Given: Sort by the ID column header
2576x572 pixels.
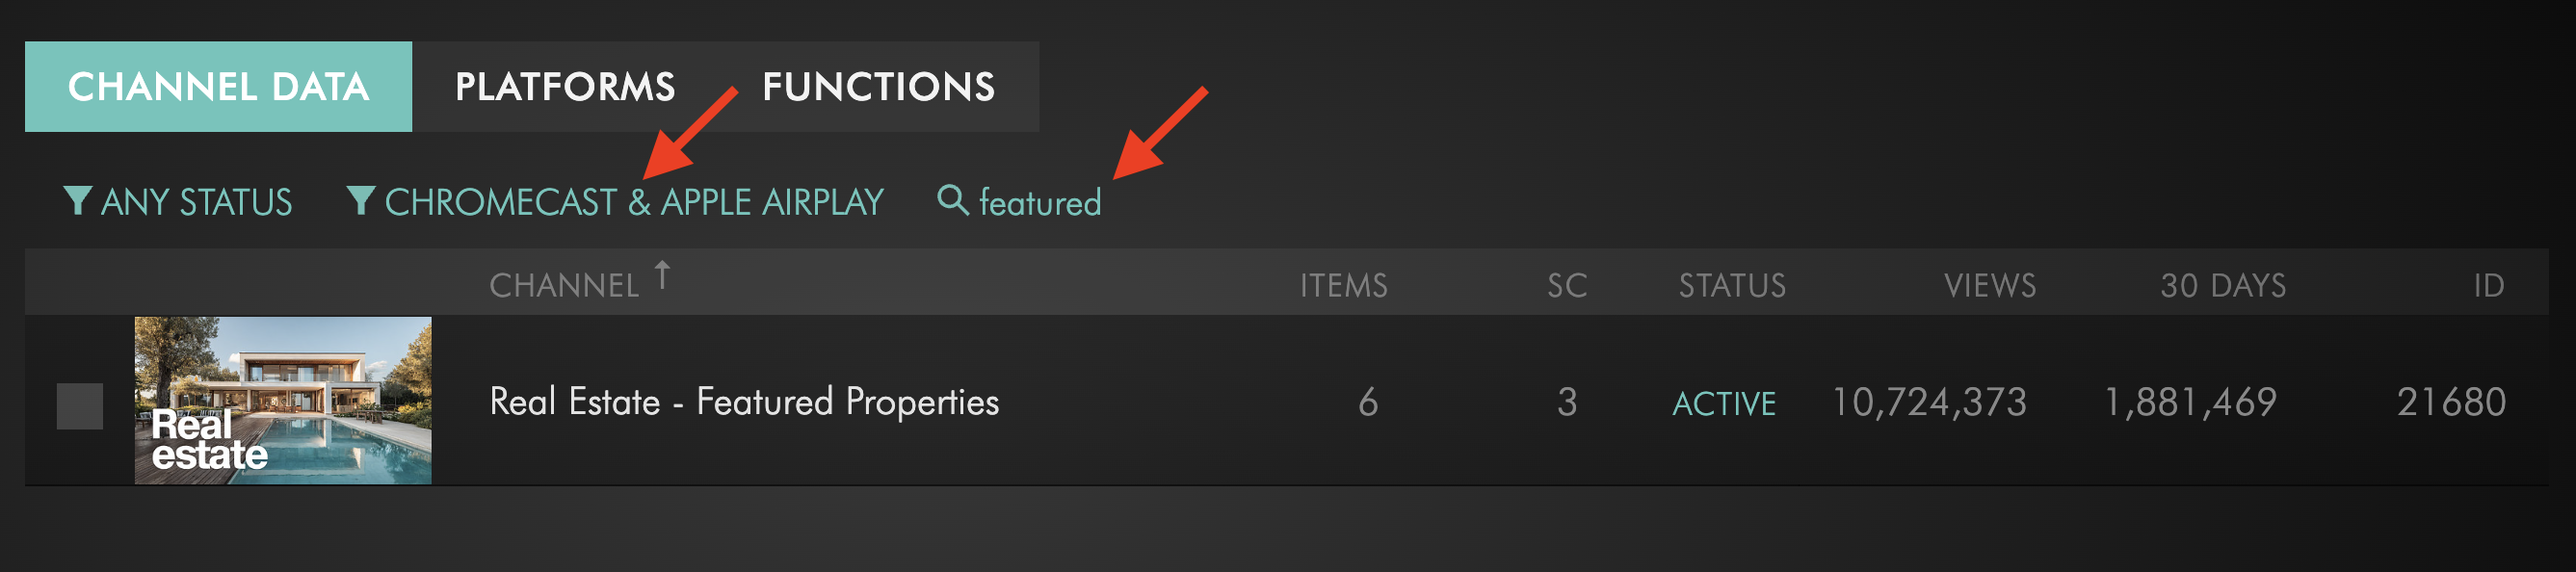Looking at the screenshot, I should 2488,285.
